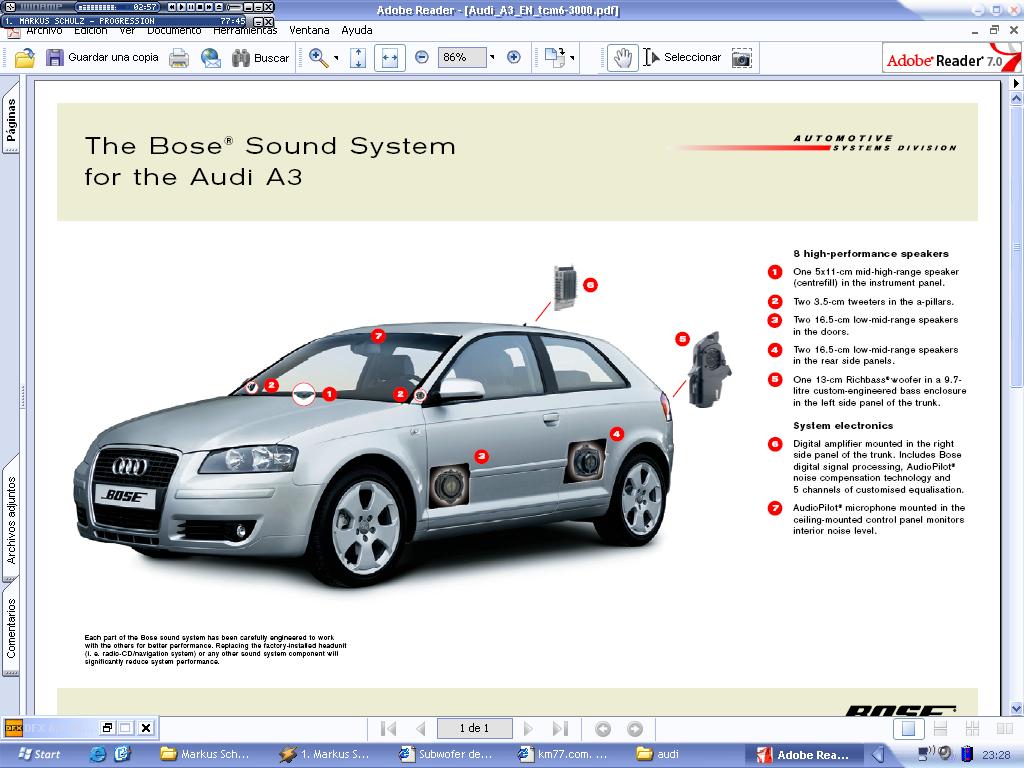Click the zoom in plus button
1024x768 pixels.
(514, 57)
